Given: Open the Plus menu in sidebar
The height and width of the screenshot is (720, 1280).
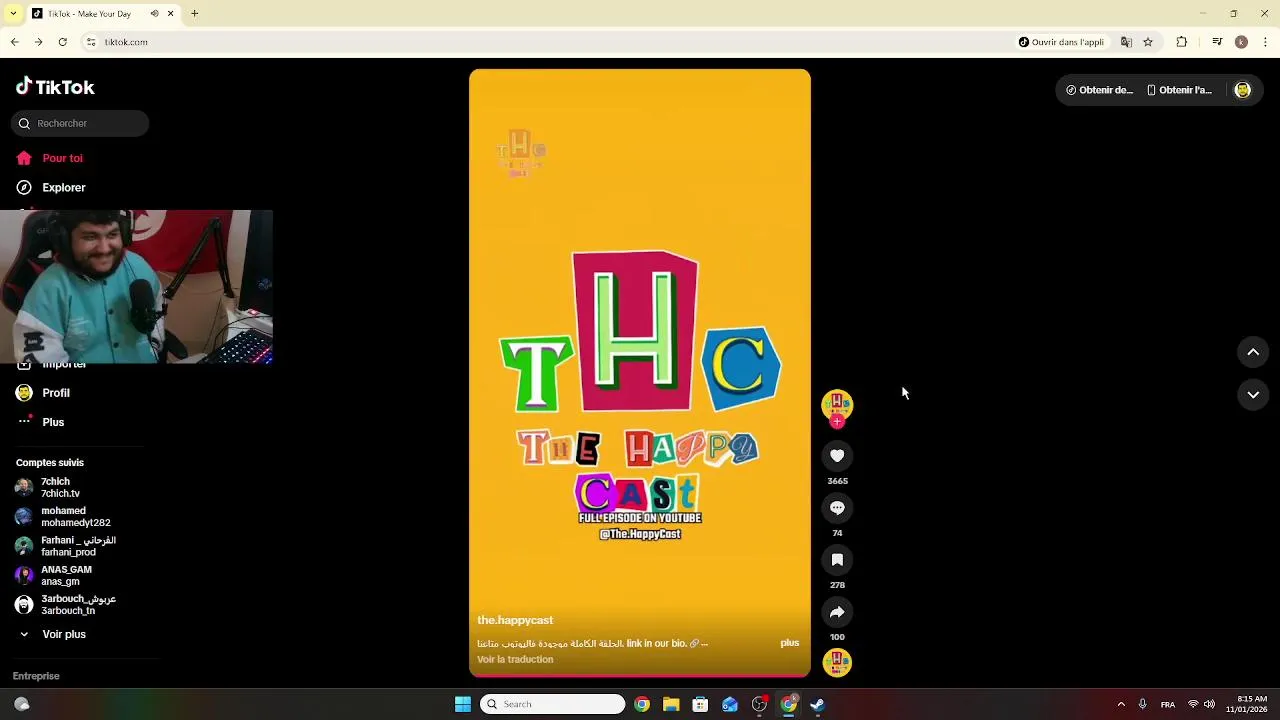Looking at the screenshot, I should coord(40,422).
